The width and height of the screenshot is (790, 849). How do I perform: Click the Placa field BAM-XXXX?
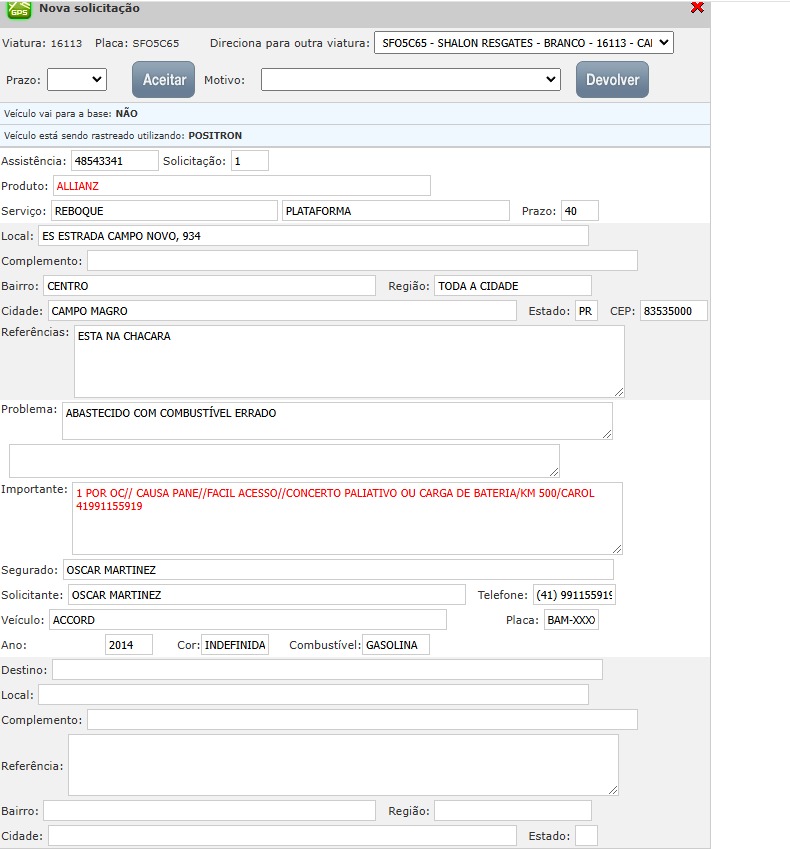point(571,619)
